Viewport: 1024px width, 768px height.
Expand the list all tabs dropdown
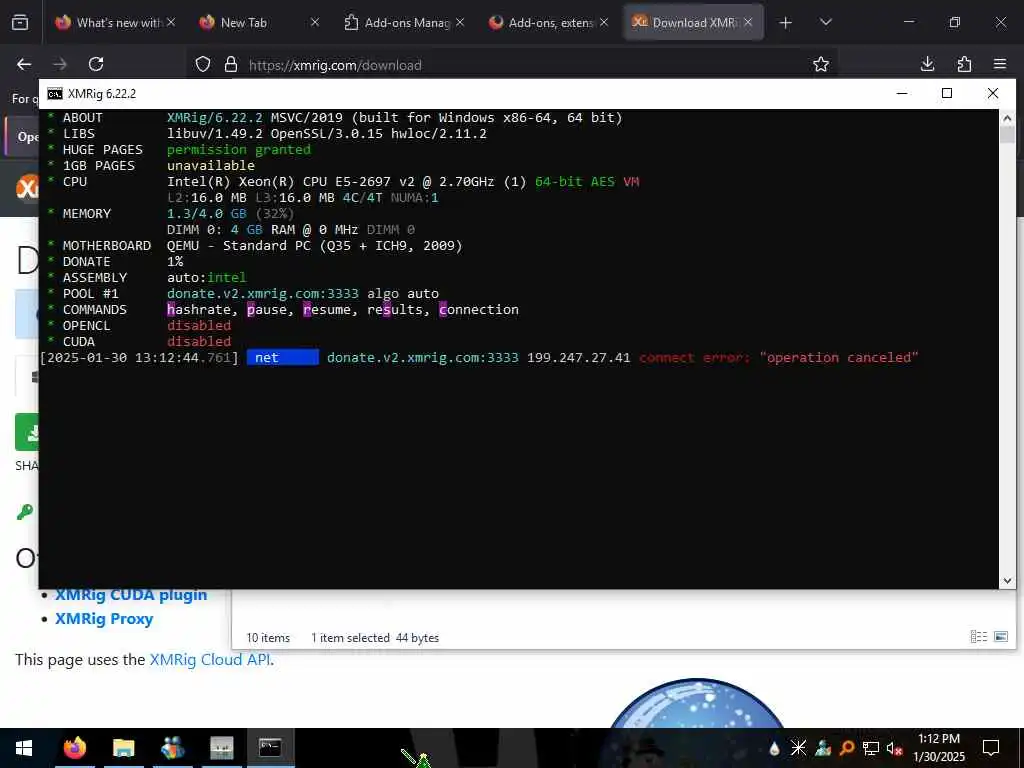click(825, 22)
